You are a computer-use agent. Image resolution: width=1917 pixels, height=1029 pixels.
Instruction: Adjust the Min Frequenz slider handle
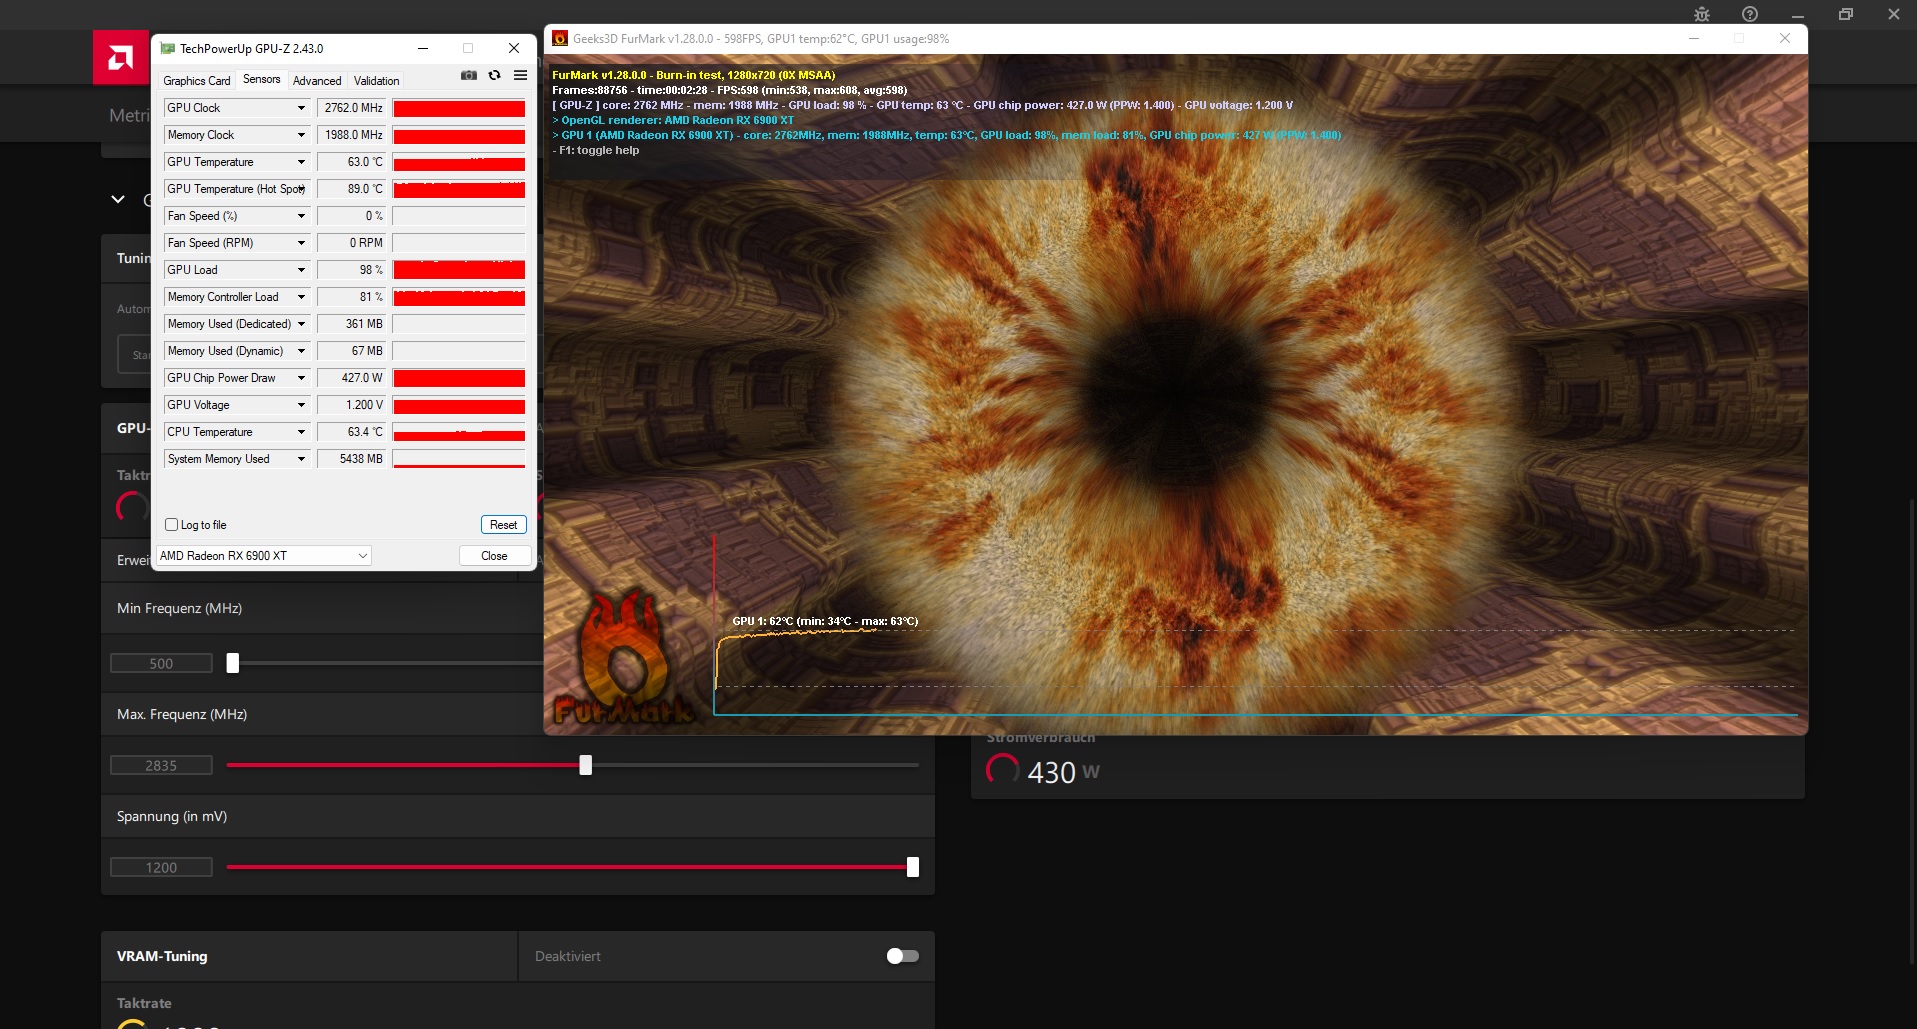(x=233, y=663)
